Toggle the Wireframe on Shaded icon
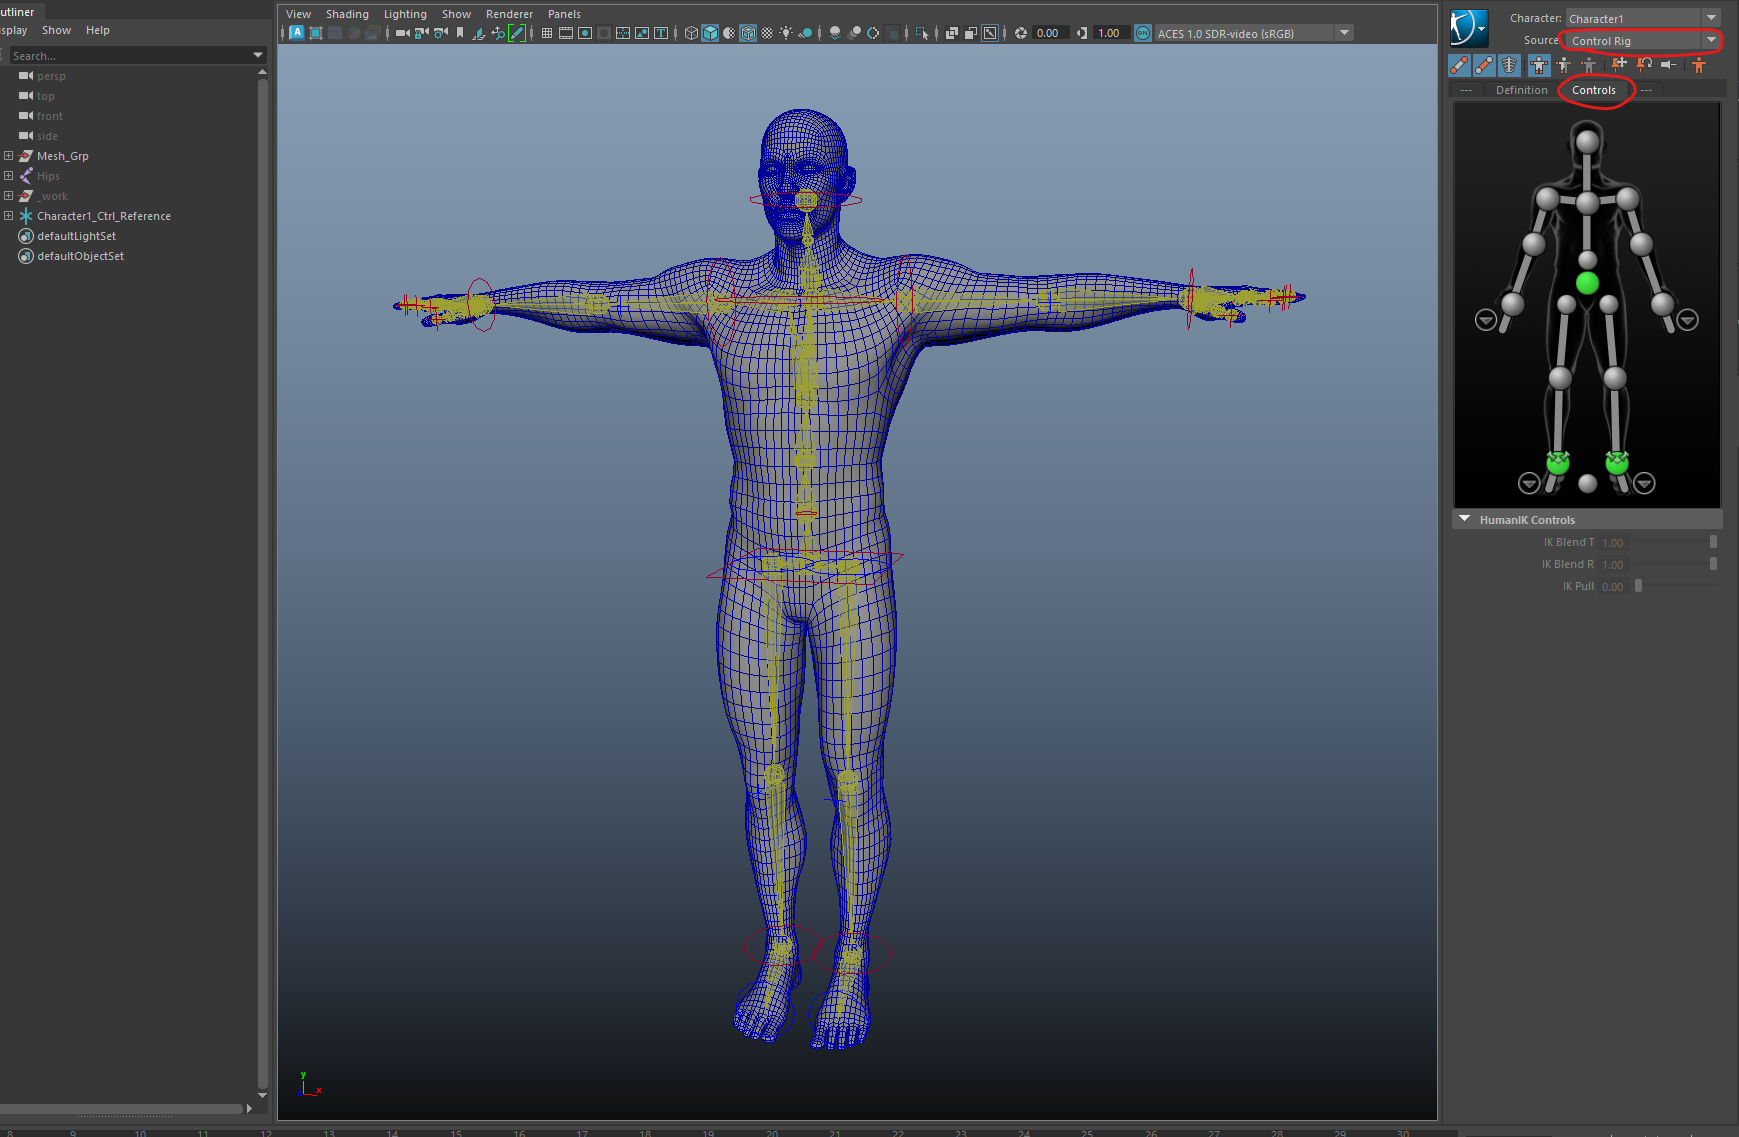Viewport: 1739px width, 1137px height. tap(748, 33)
